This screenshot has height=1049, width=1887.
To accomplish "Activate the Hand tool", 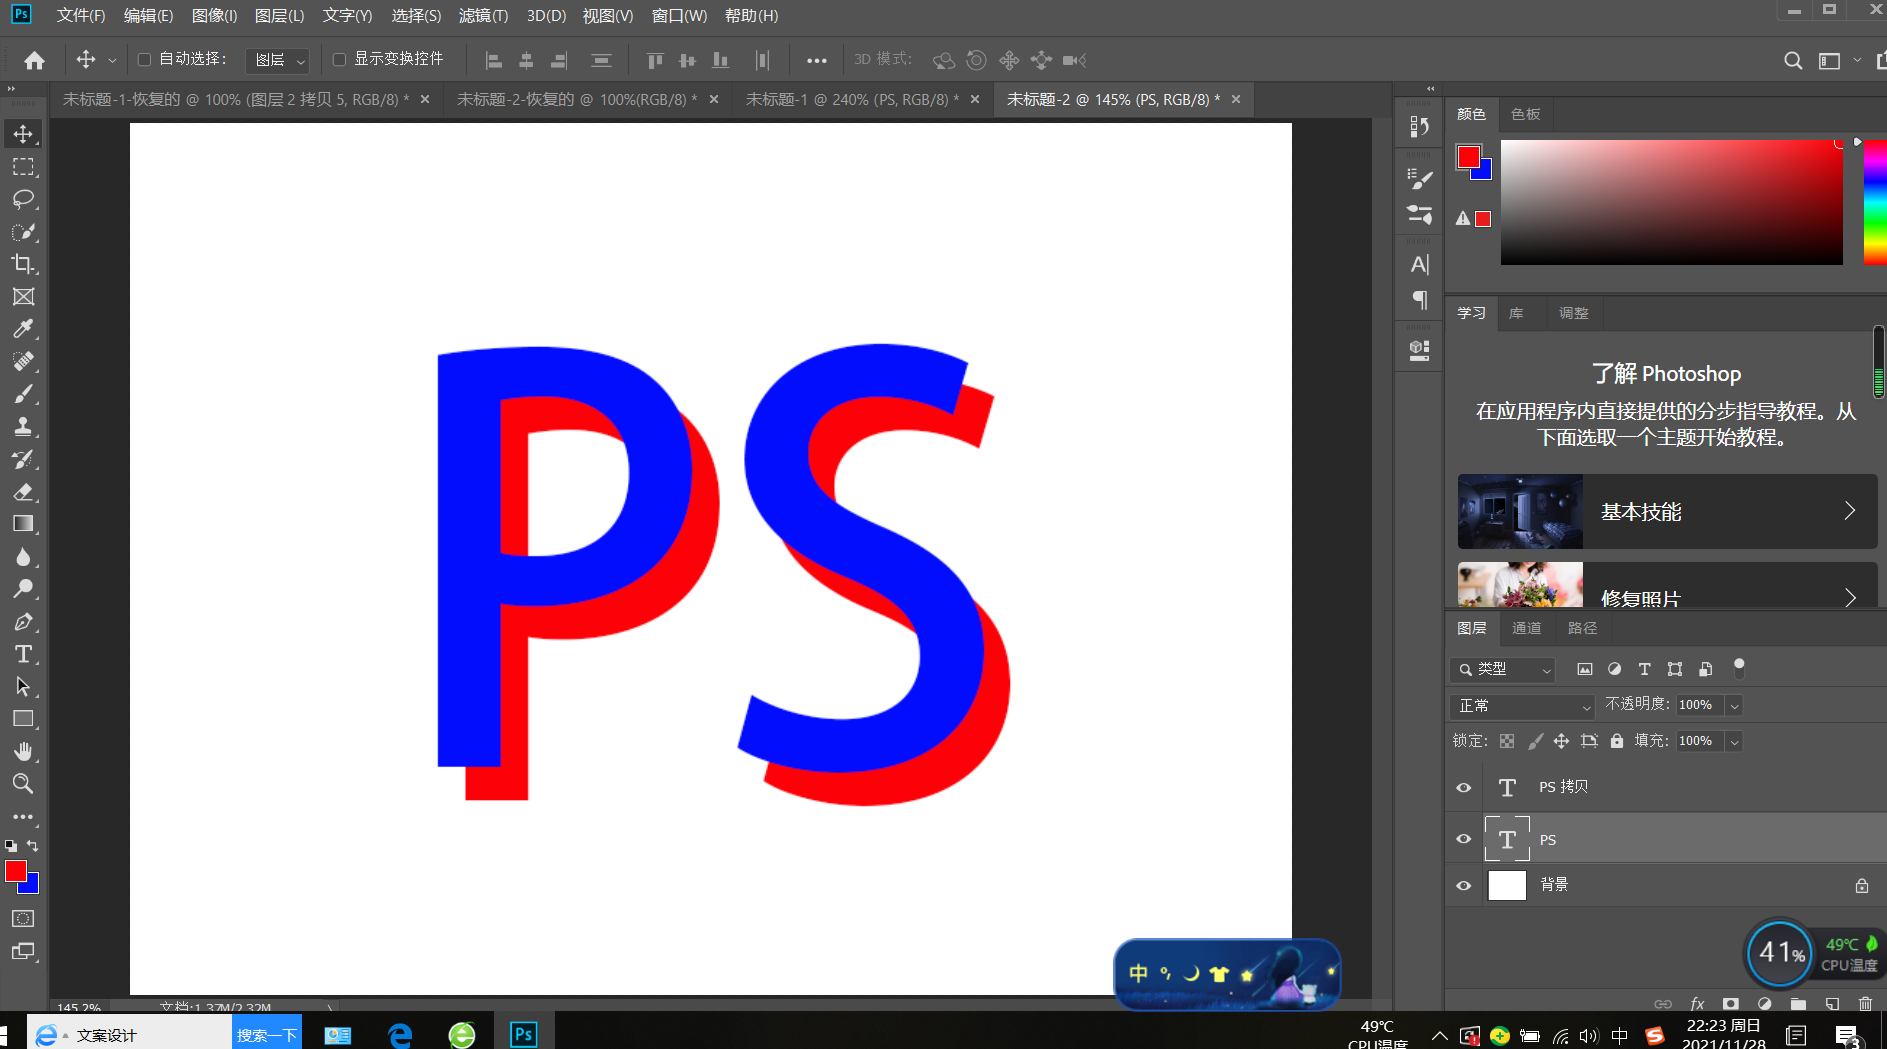I will point(23,751).
